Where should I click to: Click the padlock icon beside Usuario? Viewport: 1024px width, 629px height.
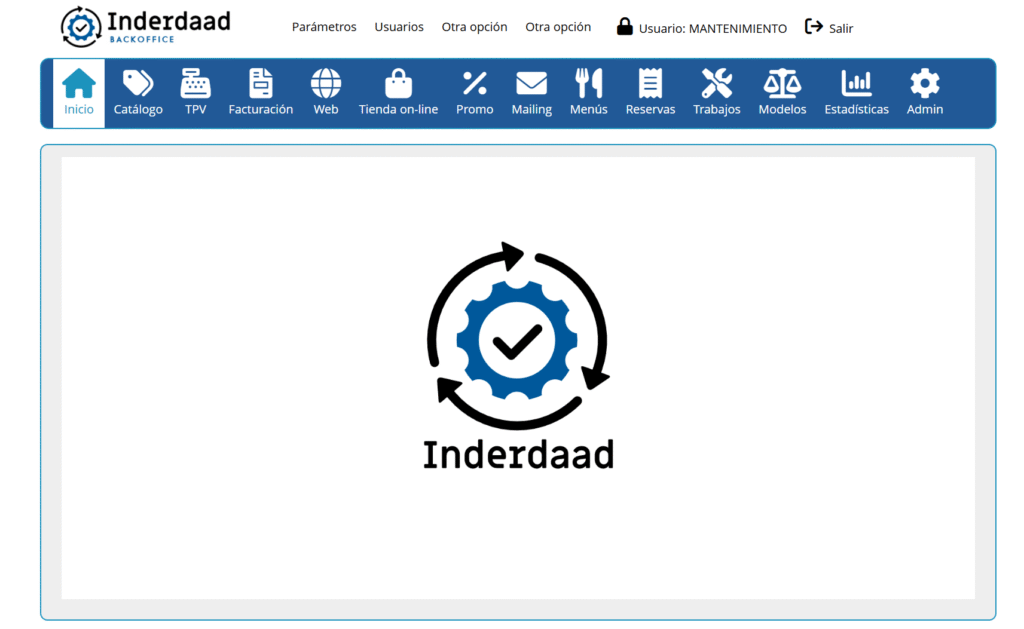[625, 27]
